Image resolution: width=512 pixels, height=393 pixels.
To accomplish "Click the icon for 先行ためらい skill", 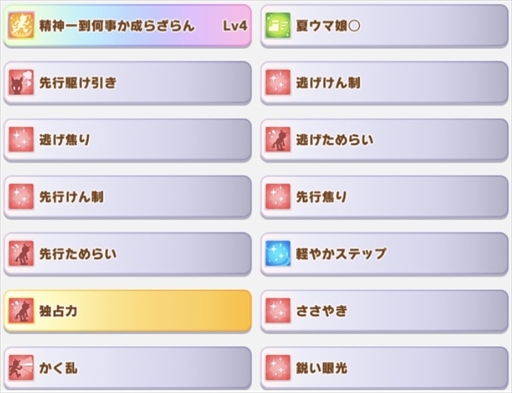I will [x=21, y=253].
